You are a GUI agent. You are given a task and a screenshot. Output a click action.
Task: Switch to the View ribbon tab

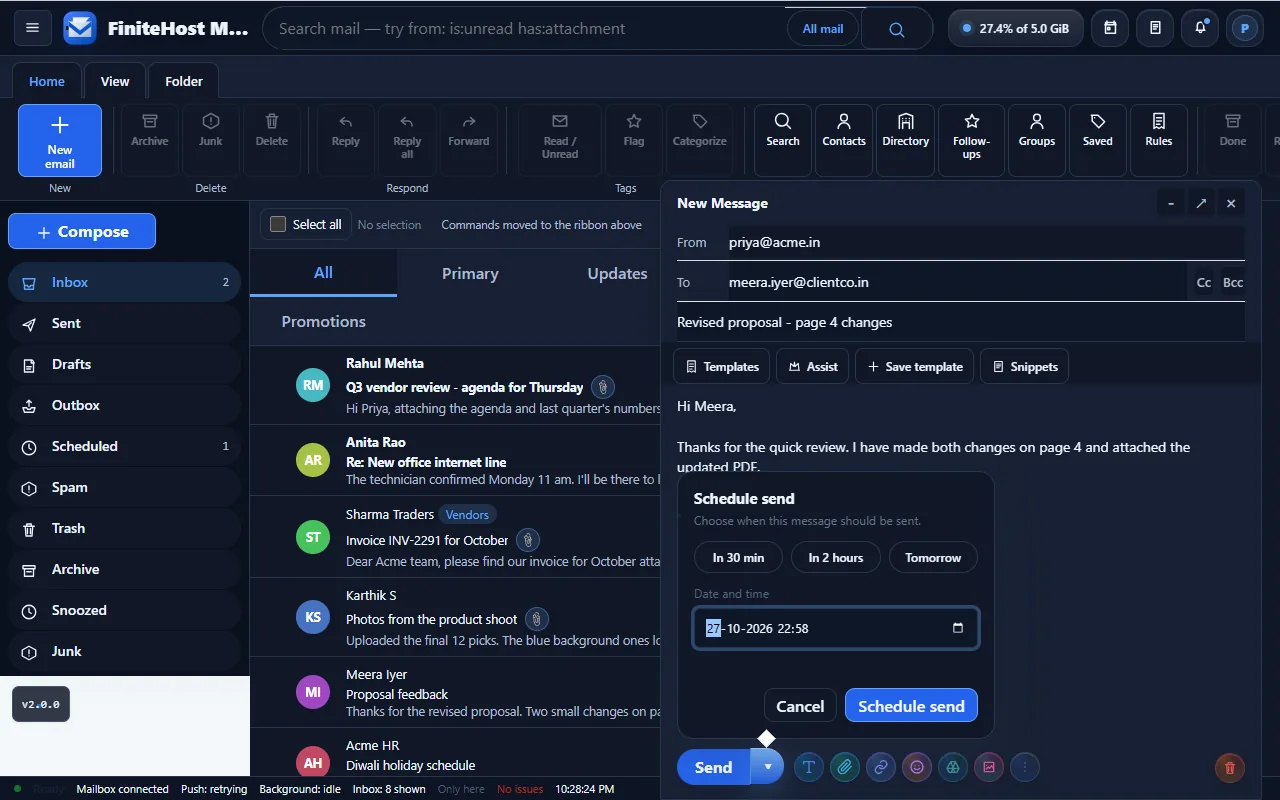pos(115,81)
